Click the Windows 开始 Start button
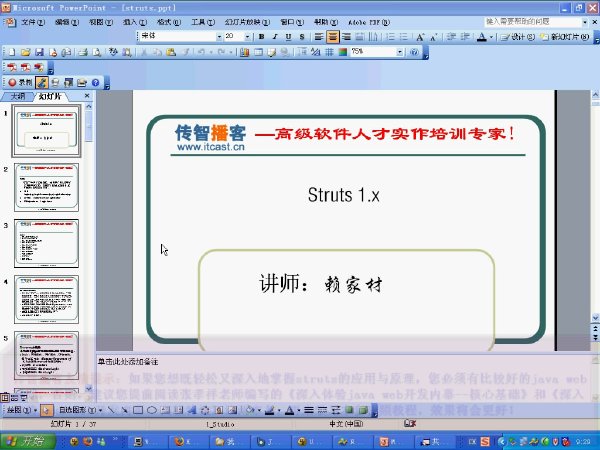 coord(26,441)
